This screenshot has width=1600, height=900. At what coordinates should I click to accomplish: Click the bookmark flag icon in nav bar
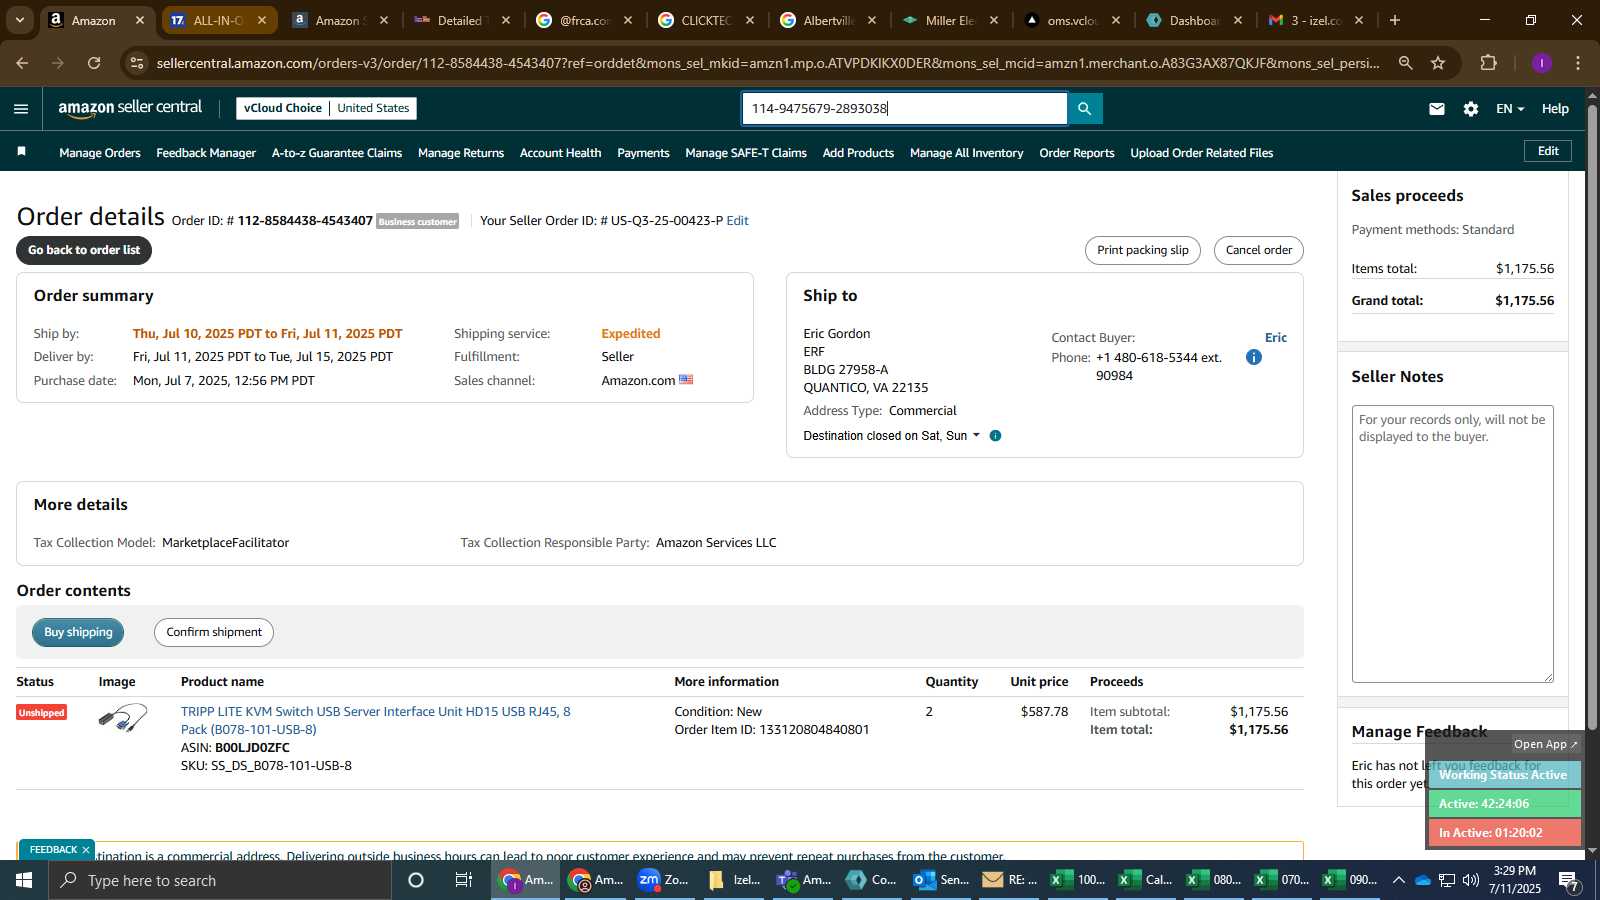click(22, 152)
